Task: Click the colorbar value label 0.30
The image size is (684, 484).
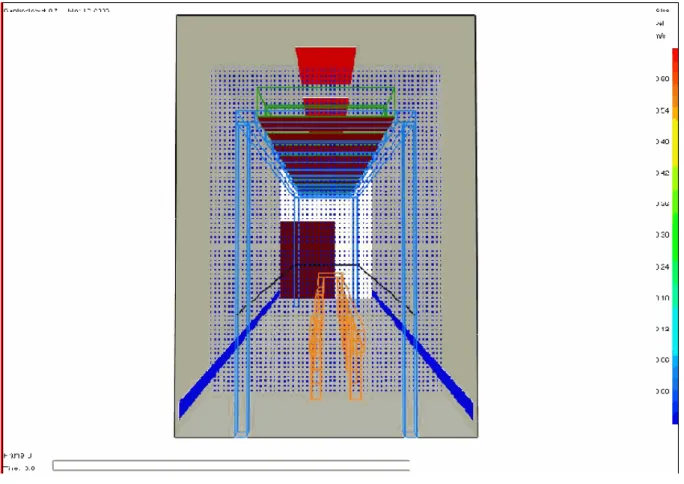Action: click(x=662, y=235)
